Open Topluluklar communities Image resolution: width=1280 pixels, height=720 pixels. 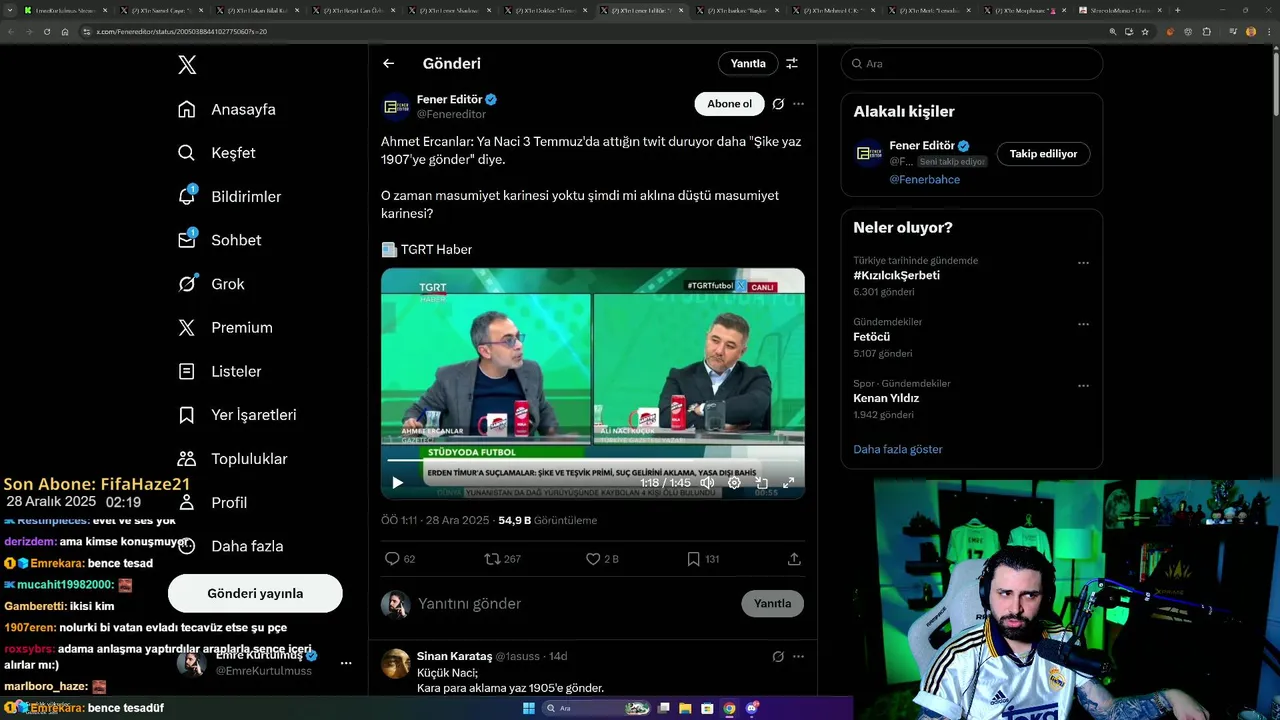[x=232, y=459]
